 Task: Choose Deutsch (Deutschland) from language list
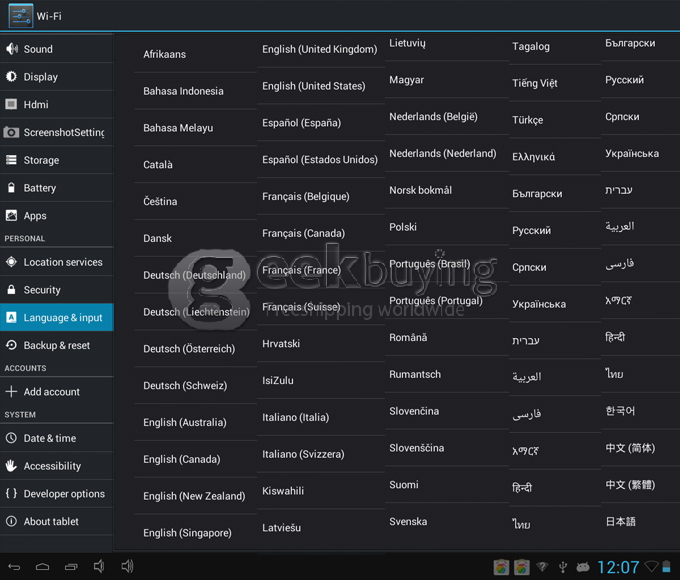tap(194, 275)
